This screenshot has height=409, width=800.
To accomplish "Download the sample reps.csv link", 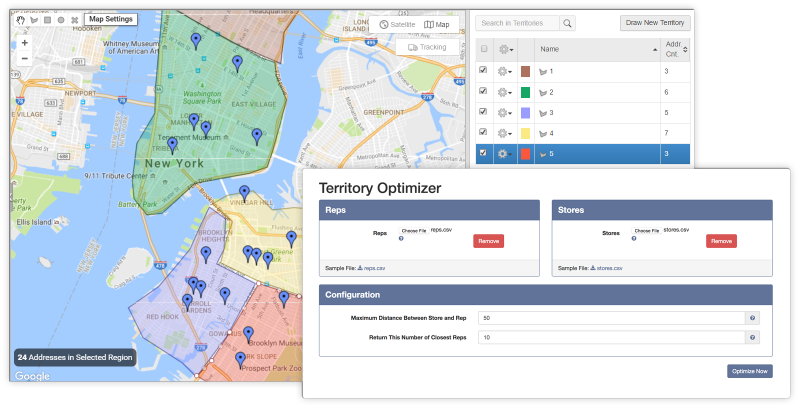I will [x=371, y=268].
